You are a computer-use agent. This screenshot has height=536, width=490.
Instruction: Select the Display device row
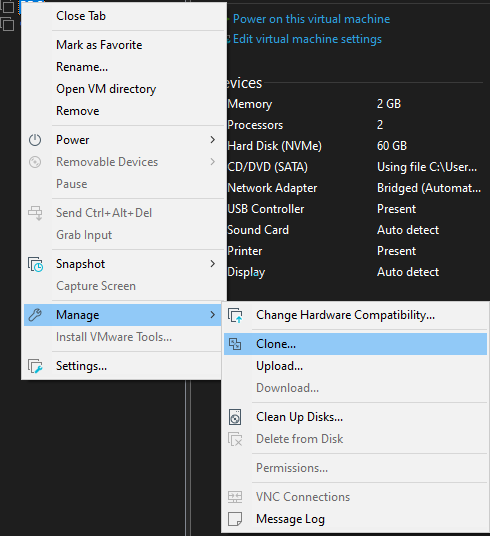click(x=355, y=272)
